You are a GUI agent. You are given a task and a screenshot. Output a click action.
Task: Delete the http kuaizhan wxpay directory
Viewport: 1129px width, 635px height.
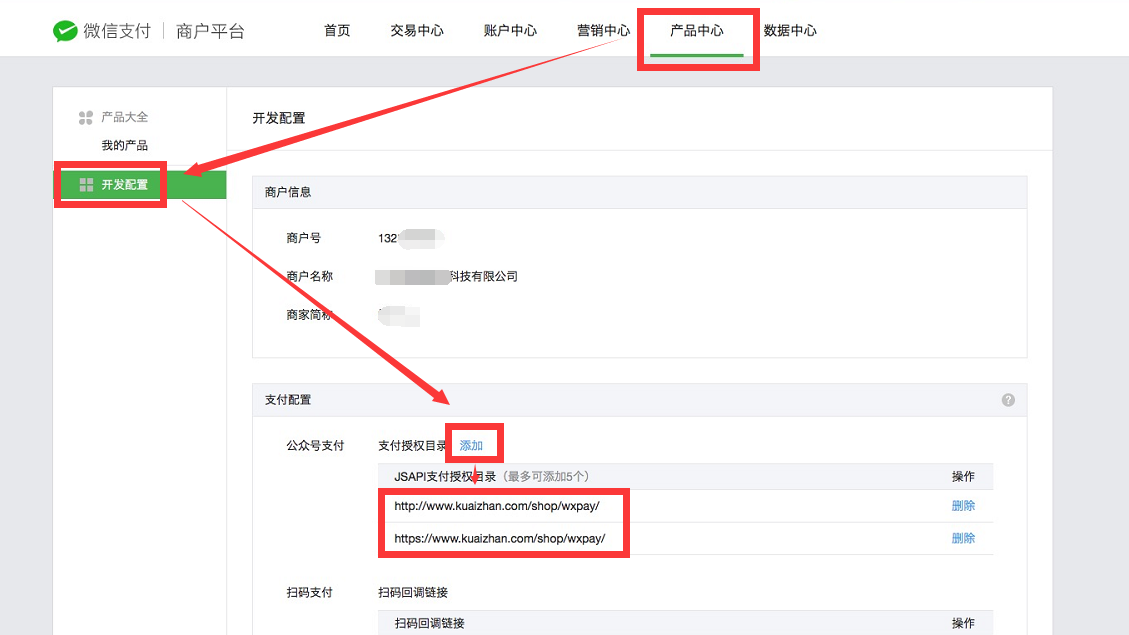pyautogui.click(x=963, y=506)
